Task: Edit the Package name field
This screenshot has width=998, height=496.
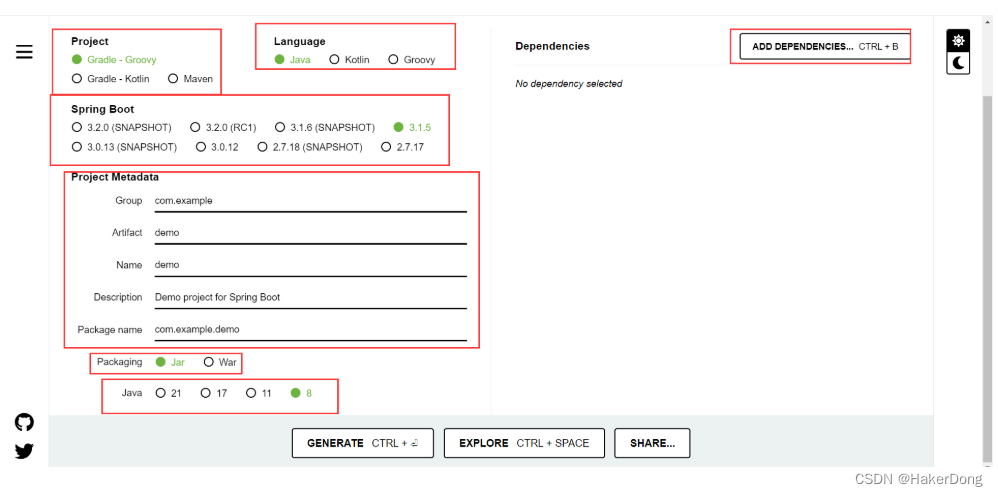Action: (x=311, y=329)
